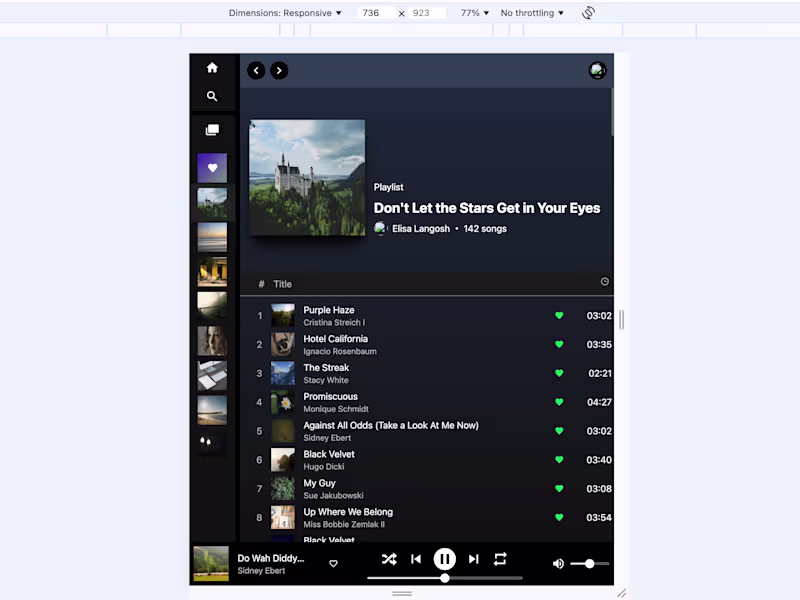The width and height of the screenshot is (800, 600).
Task: Open the misty landscape playlist thumbnail
Action: point(212,306)
